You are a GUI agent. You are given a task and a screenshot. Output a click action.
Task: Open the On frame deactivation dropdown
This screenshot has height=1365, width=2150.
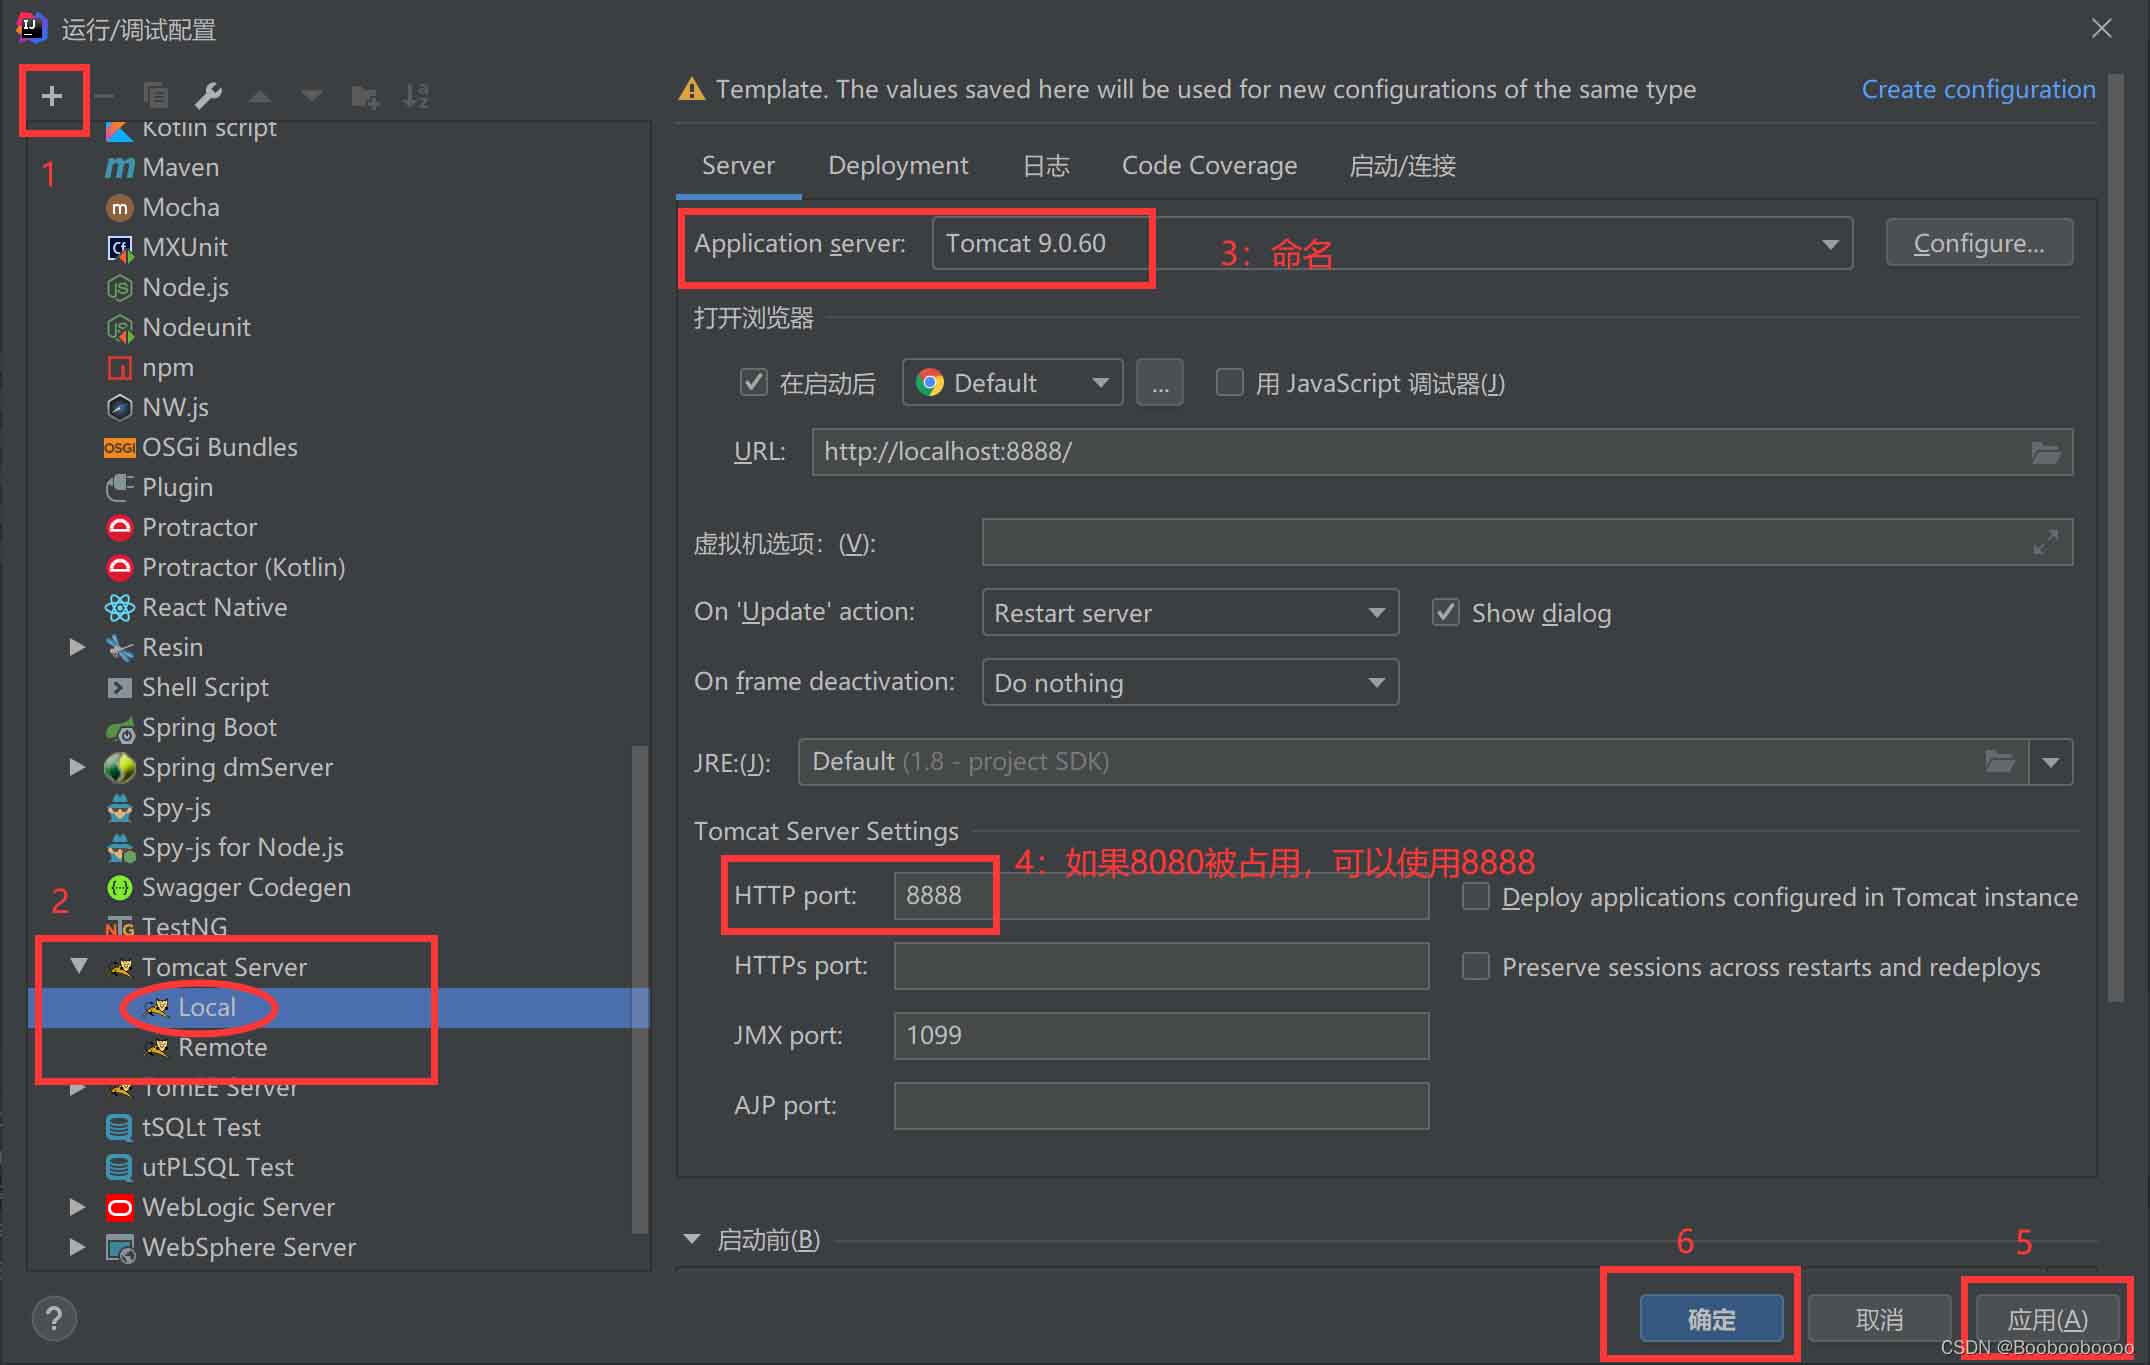tap(1190, 682)
